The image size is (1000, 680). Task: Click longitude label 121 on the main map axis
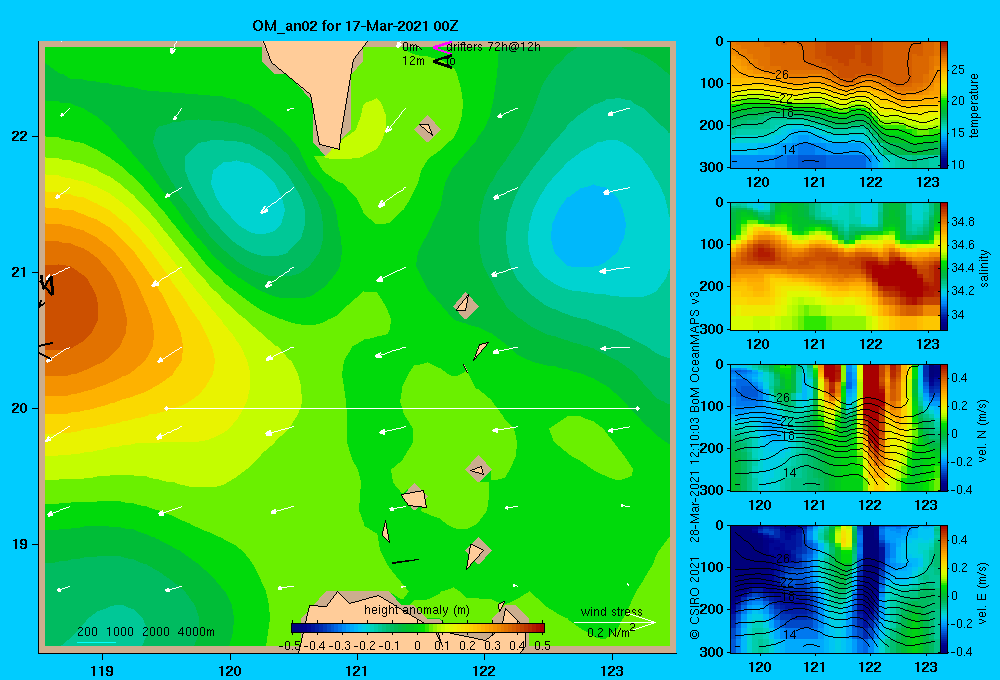point(357,670)
